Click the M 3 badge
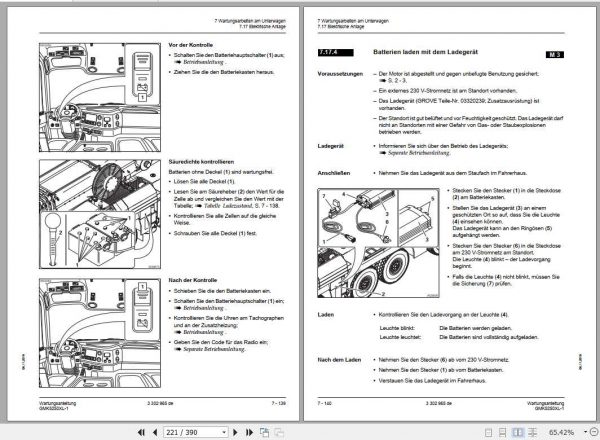The height and width of the screenshot is (440, 600). [x=555, y=55]
